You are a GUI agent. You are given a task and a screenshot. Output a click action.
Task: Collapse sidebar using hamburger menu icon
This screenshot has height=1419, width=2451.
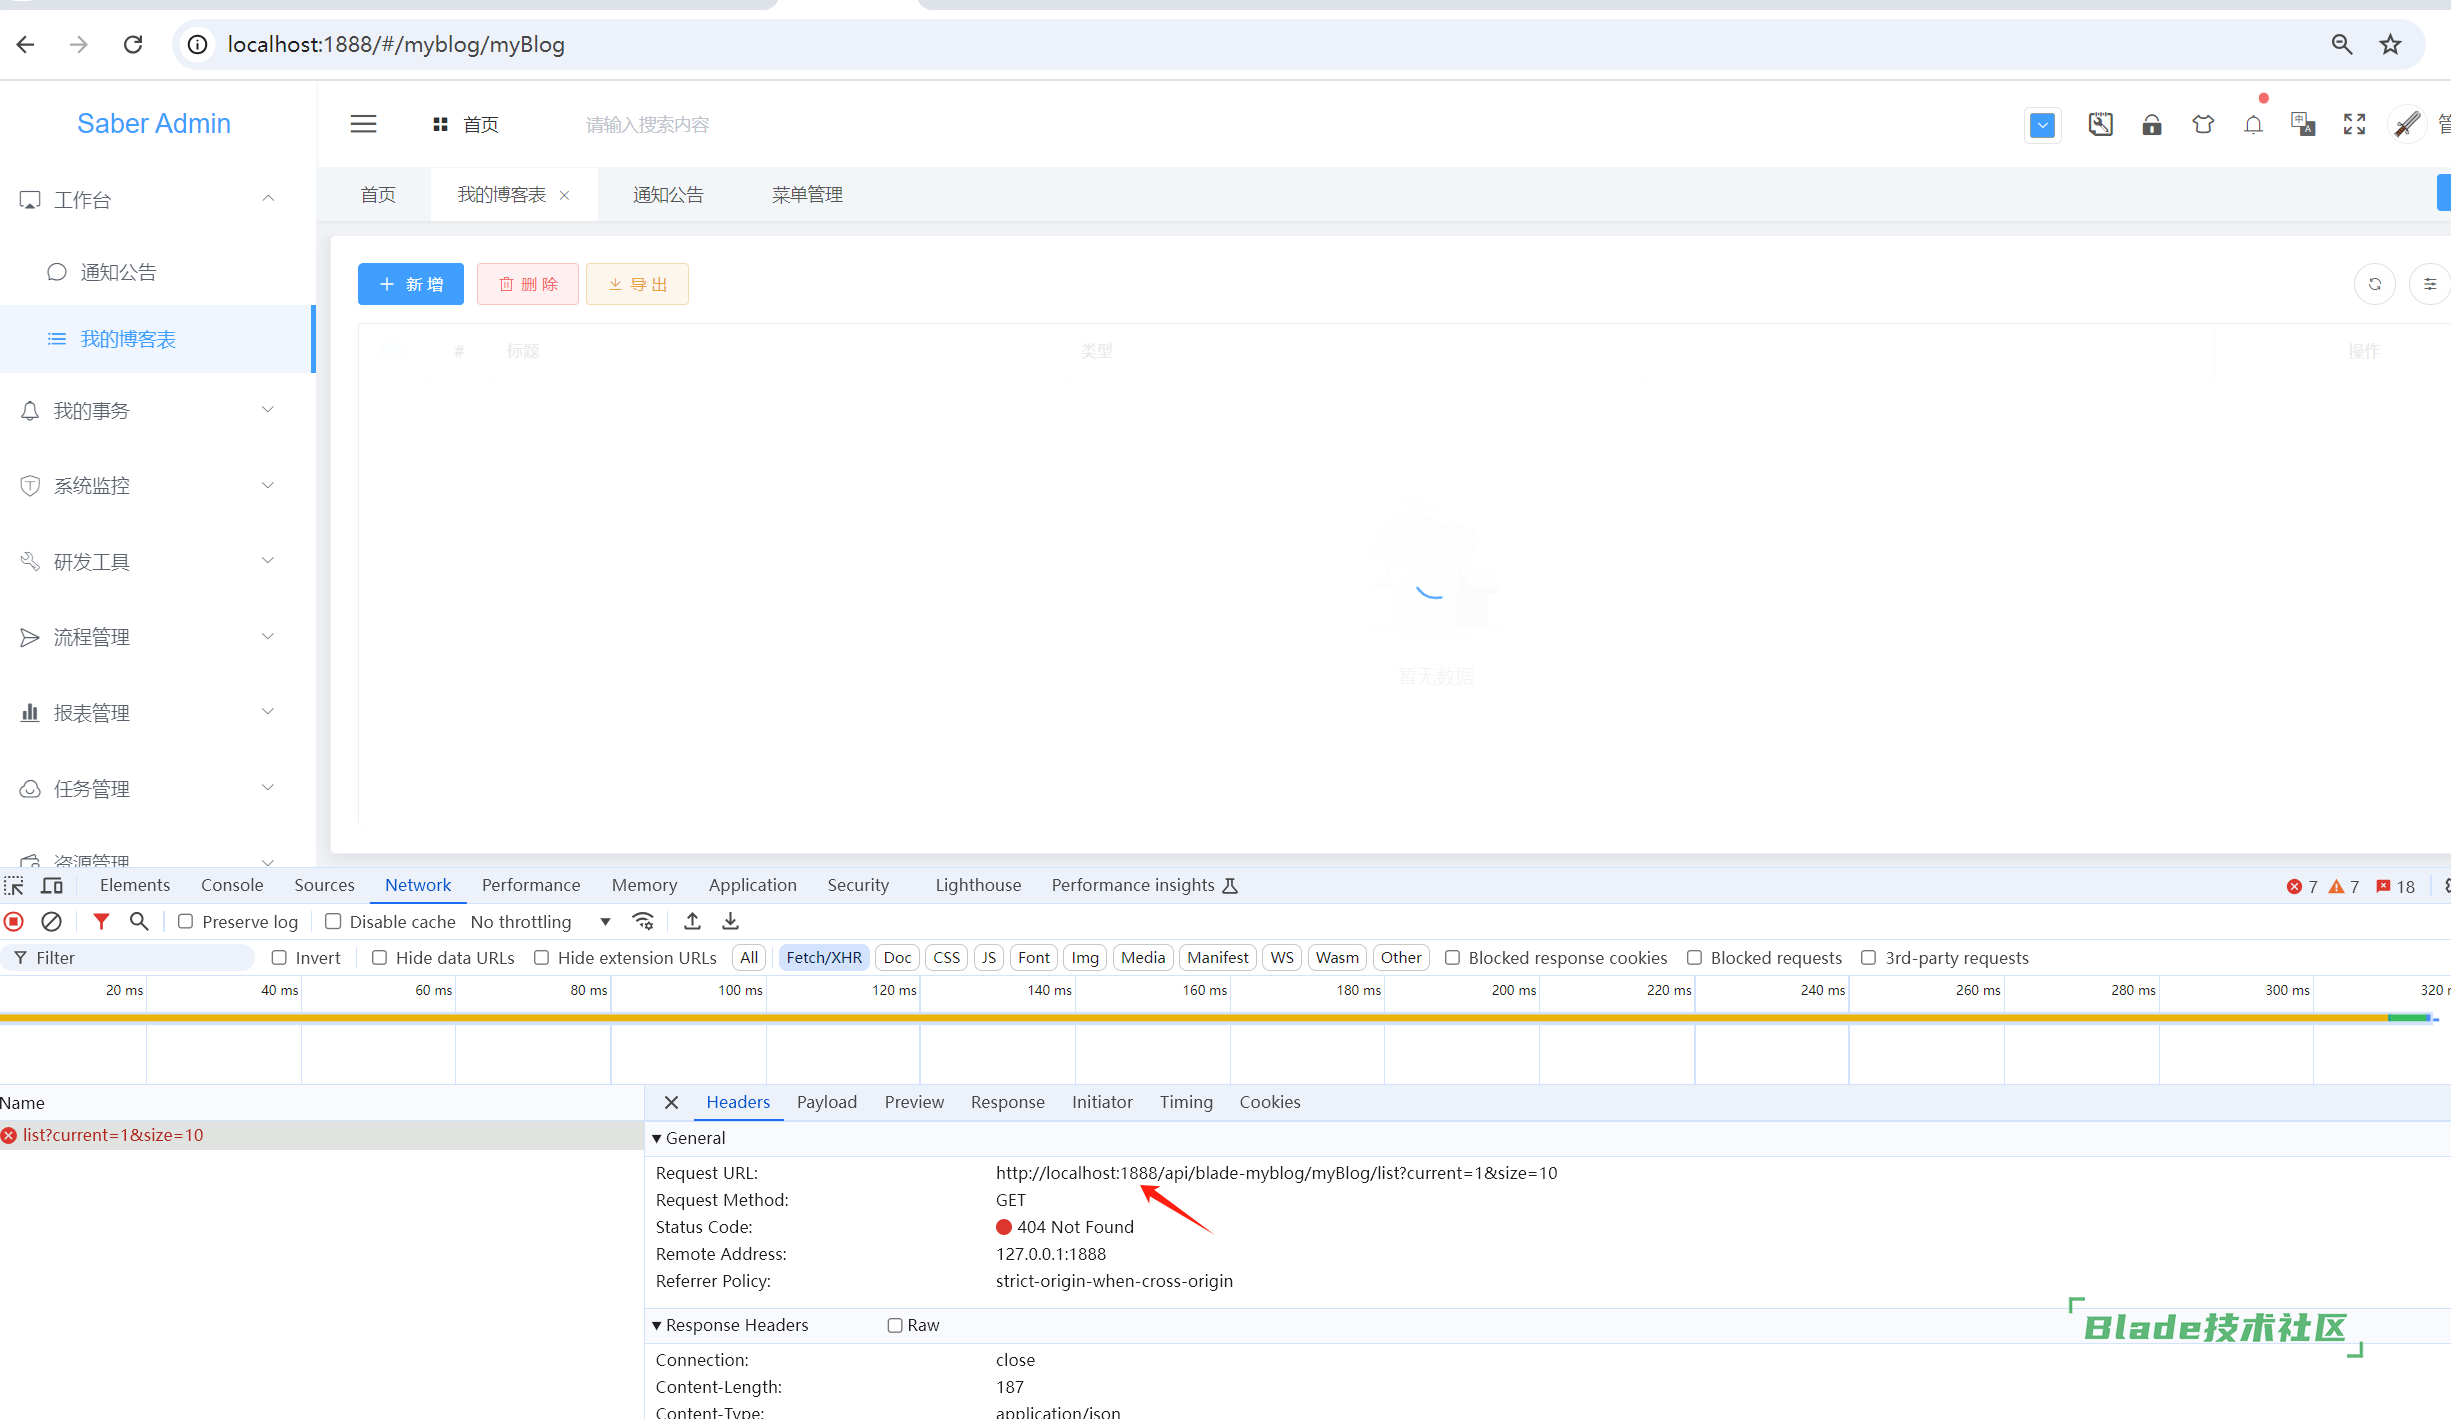(363, 124)
